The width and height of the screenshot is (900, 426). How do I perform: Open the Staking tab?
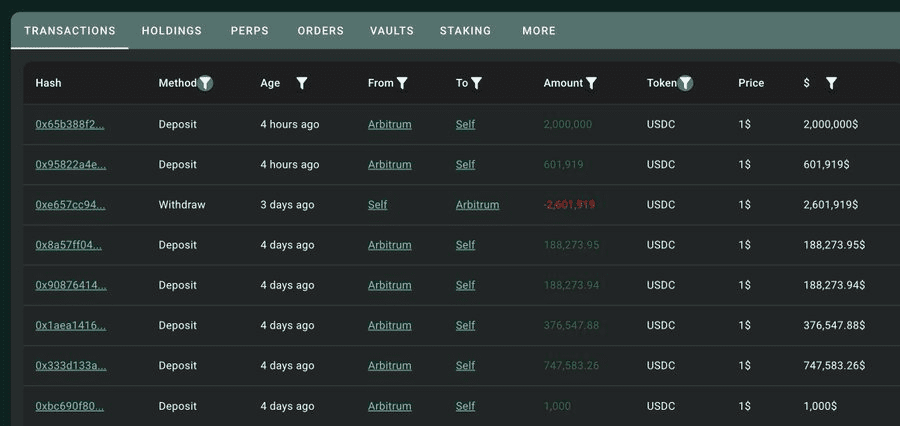(465, 31)
